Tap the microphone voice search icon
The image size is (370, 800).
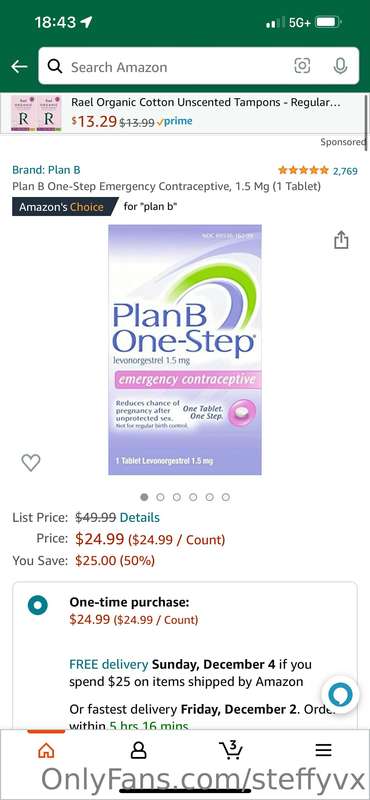click(340, 66)
